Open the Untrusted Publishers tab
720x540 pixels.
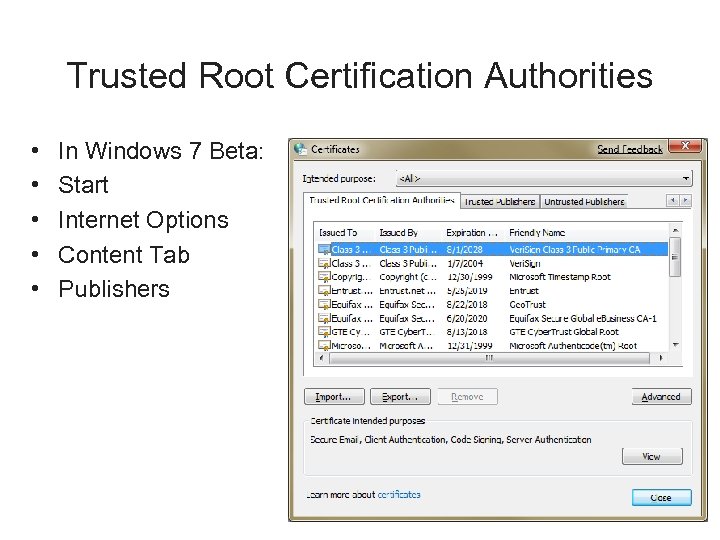click(584, 202)
